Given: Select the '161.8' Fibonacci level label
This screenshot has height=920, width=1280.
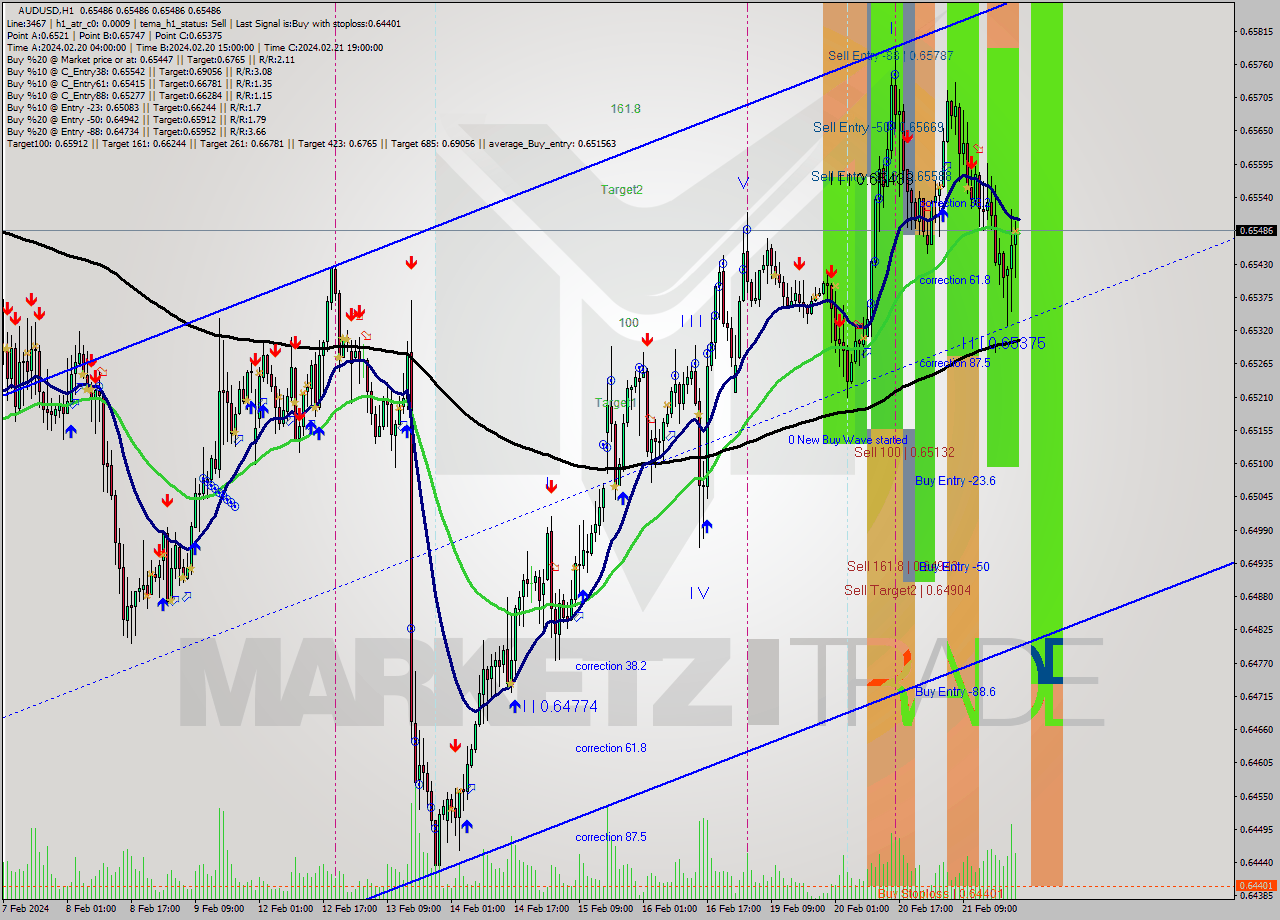Looking at the screenshot, I should coord(626,109).
